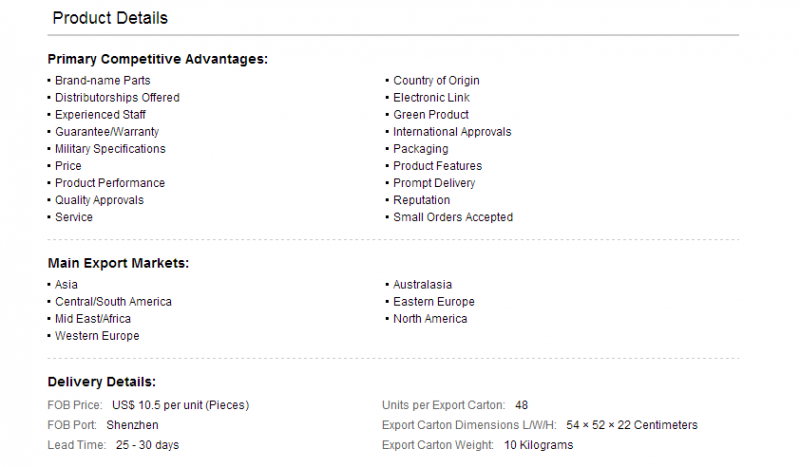The height and width of the screenshot is (467, 800).
Task: Click Product Performance item
Action: 110,183
